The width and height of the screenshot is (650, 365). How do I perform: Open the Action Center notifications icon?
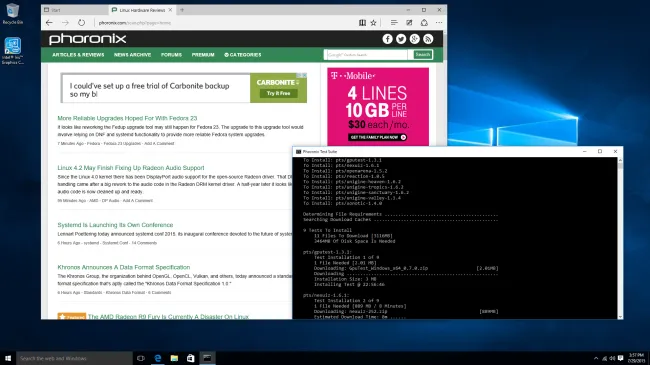[621, 358]
